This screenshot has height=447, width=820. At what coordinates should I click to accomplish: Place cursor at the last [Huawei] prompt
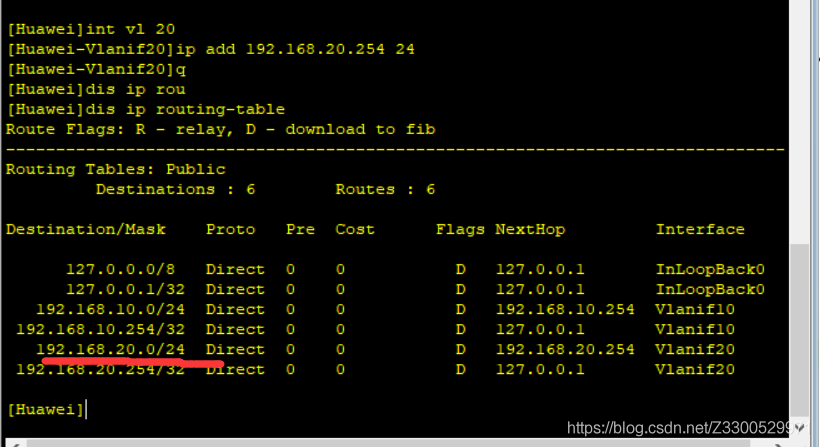(86, 409)
